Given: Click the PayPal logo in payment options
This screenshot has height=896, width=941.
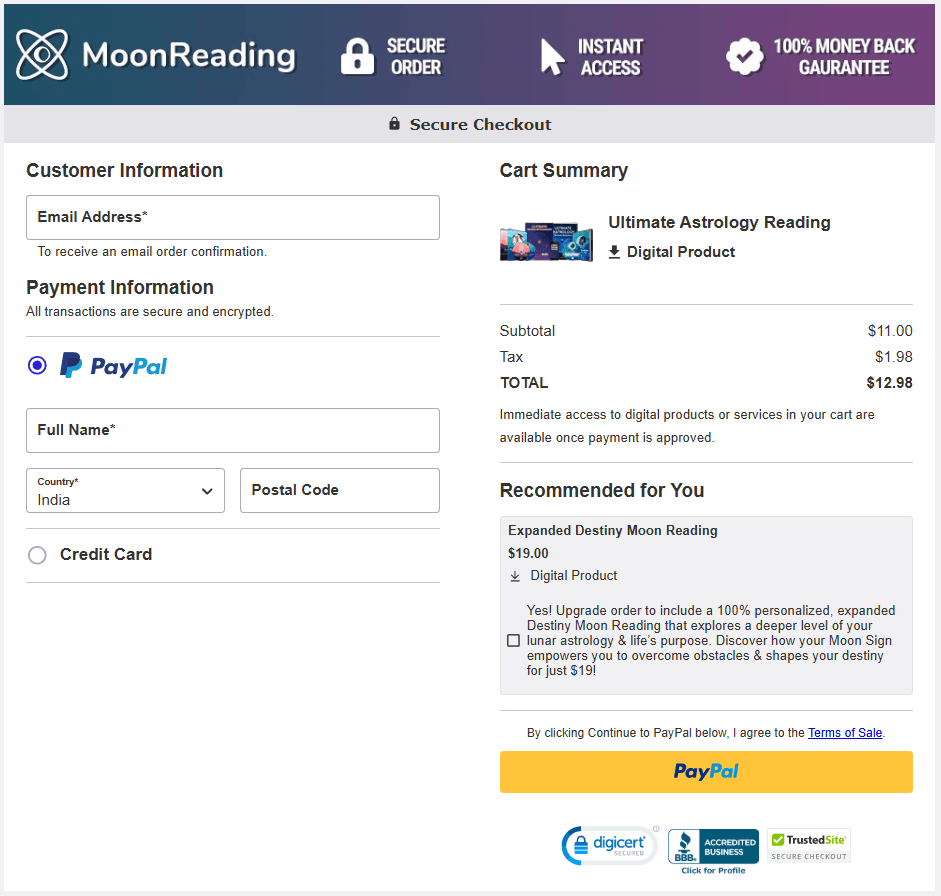Looking at the screenshot, I should [113, 365].
